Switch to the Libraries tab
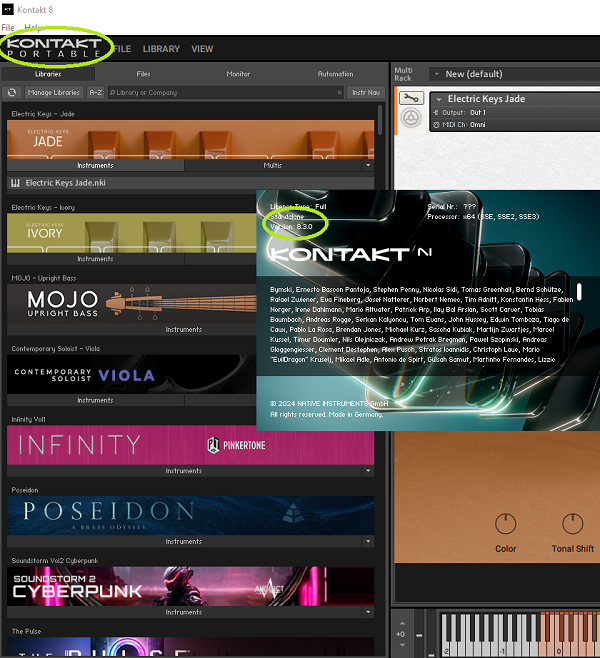This screenshot has height=658, width=600. click(48, 74)
